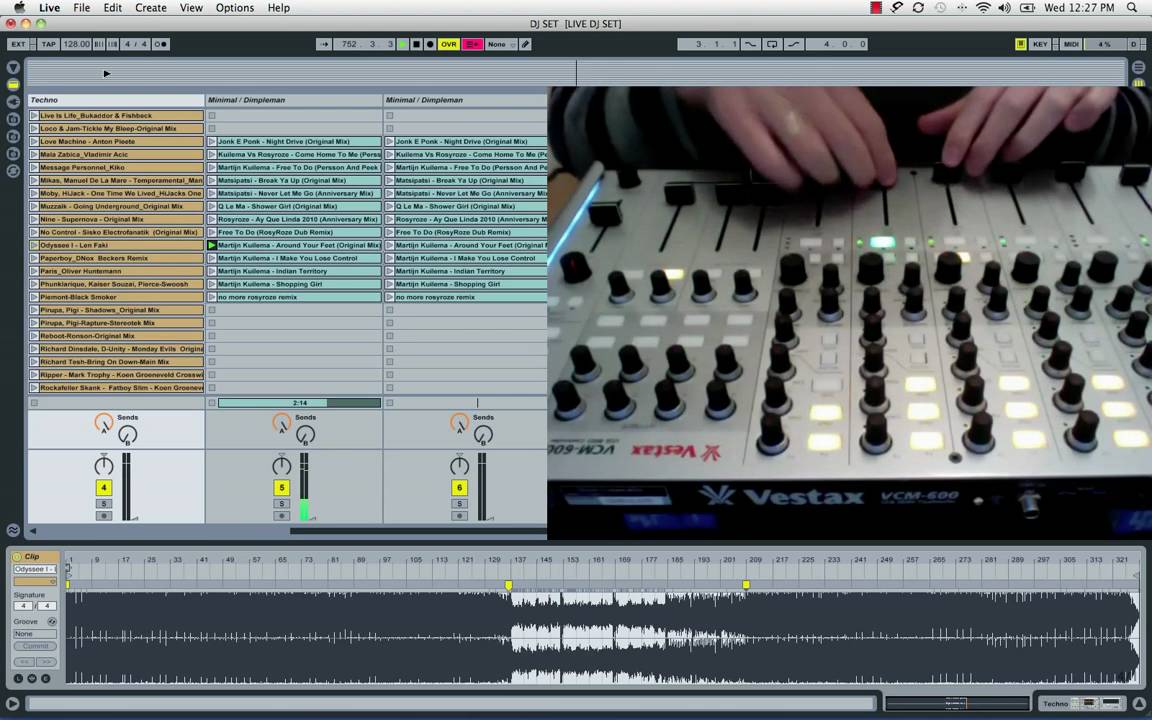Open the Options menu

(x=234, y=7)
